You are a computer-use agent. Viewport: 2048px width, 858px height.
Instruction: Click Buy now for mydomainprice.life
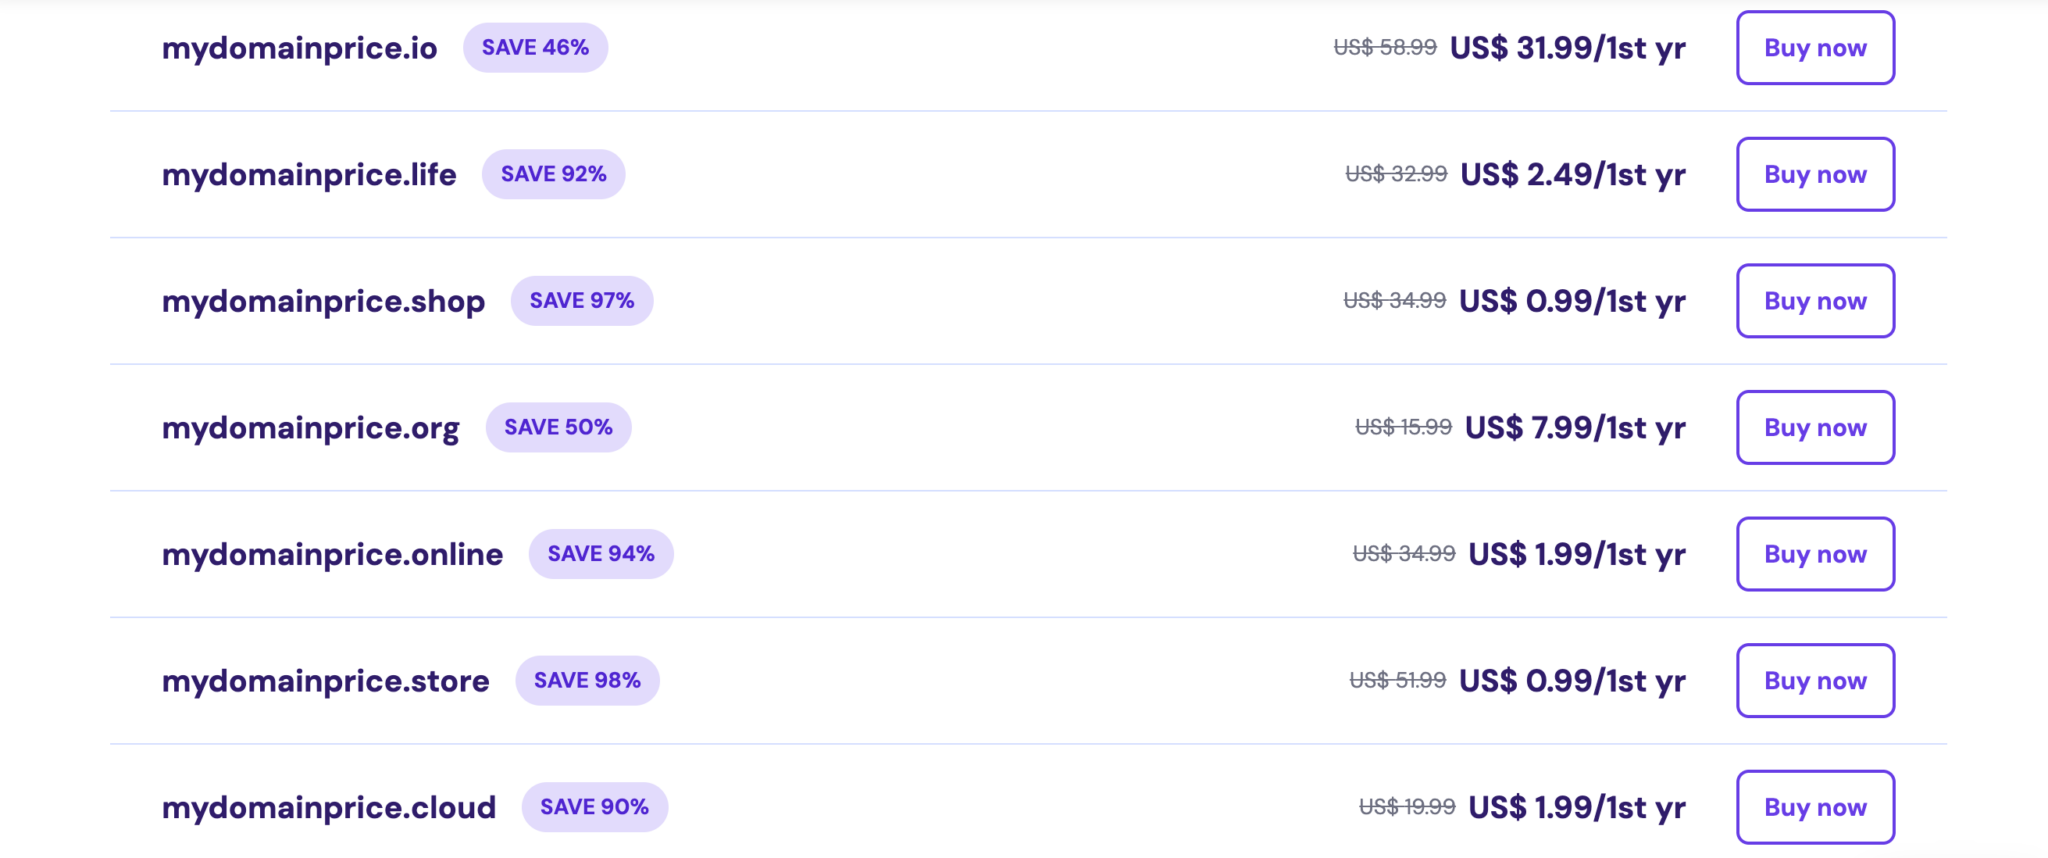pyautogui.click(x=1815, y=174)
